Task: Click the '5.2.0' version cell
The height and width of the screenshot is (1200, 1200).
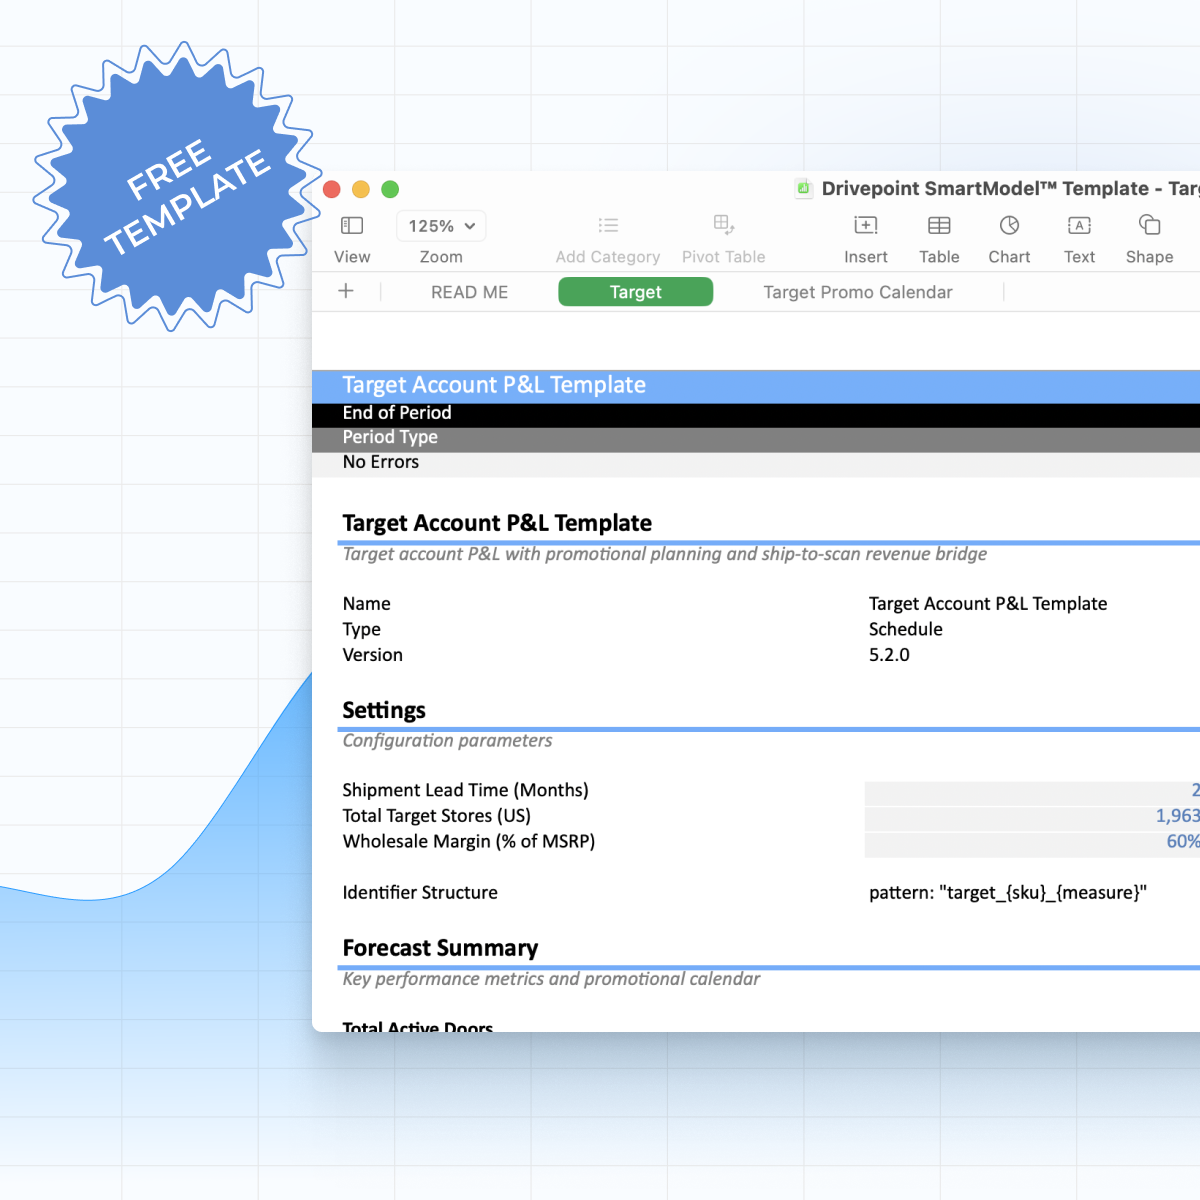Action: [890, 655]
